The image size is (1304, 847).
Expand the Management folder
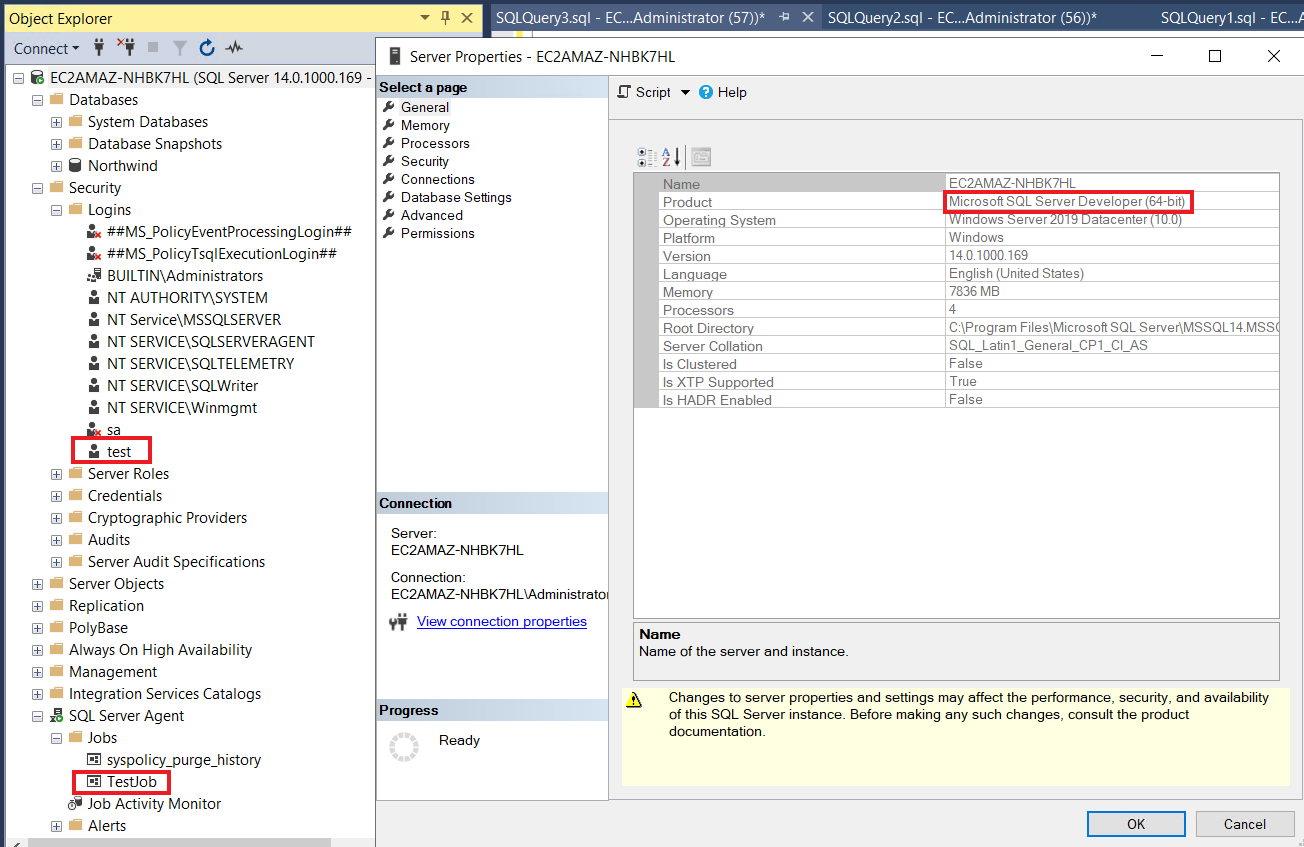tap(37, 672)
